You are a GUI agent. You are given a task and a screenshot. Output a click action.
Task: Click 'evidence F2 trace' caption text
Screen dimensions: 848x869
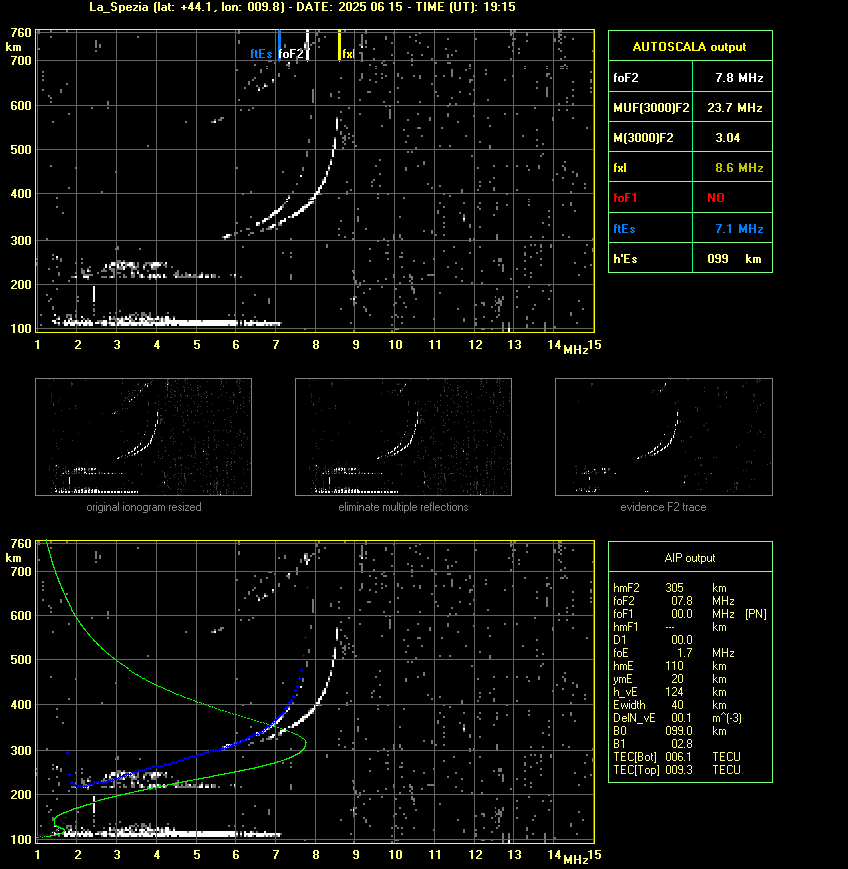[x=663, y=507]
